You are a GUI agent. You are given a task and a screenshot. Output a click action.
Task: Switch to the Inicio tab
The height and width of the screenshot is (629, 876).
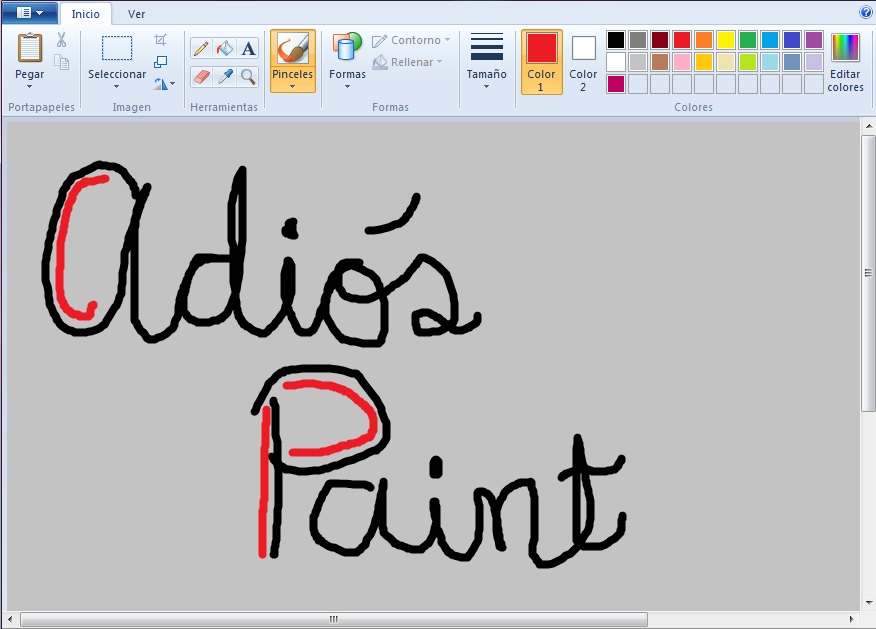85,14
